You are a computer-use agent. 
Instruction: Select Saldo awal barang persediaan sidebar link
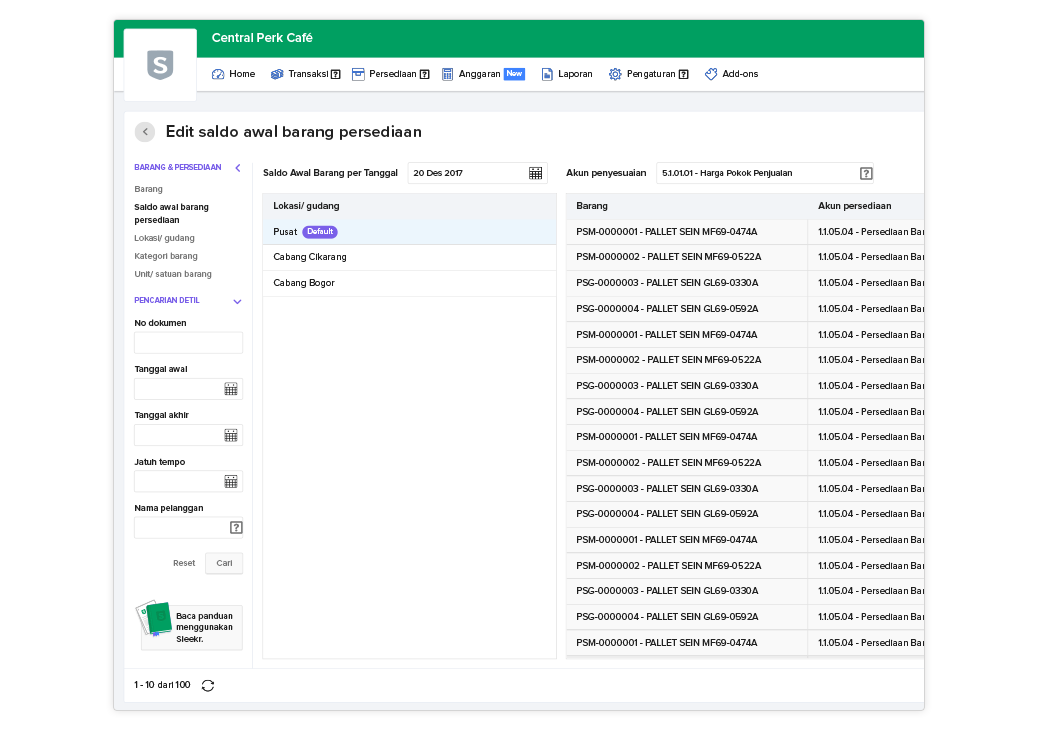[x=171, y=214]
